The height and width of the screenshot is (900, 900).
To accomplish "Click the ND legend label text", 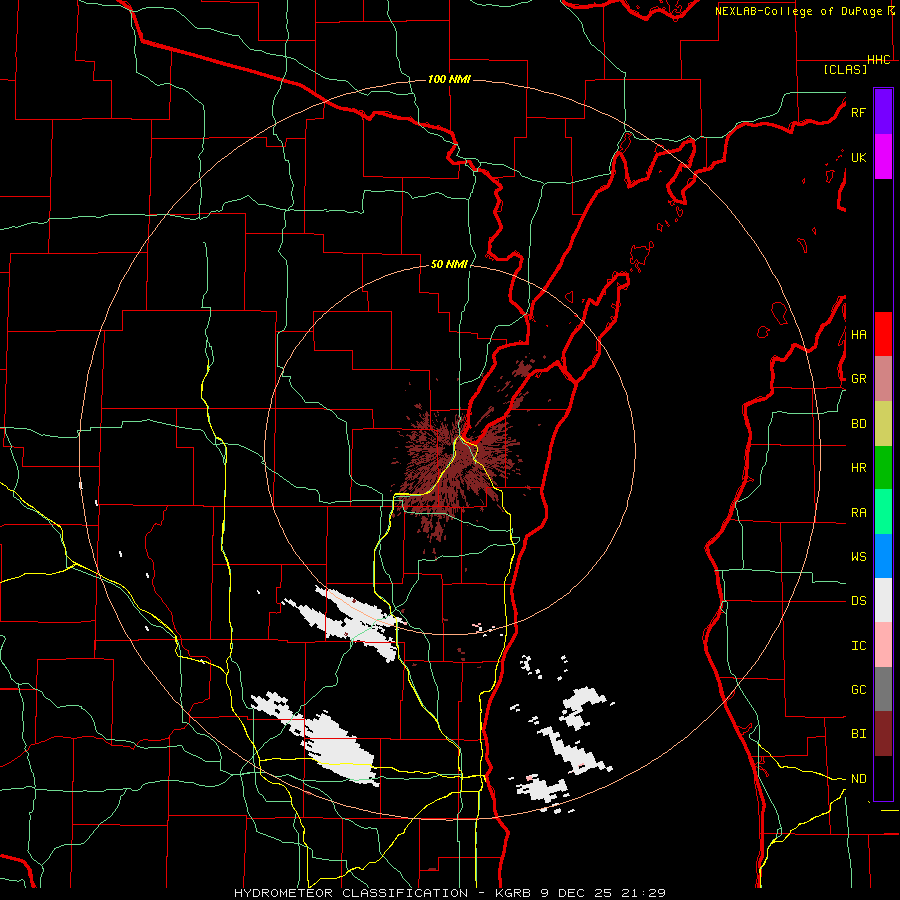I will click(x=858, y=779).
